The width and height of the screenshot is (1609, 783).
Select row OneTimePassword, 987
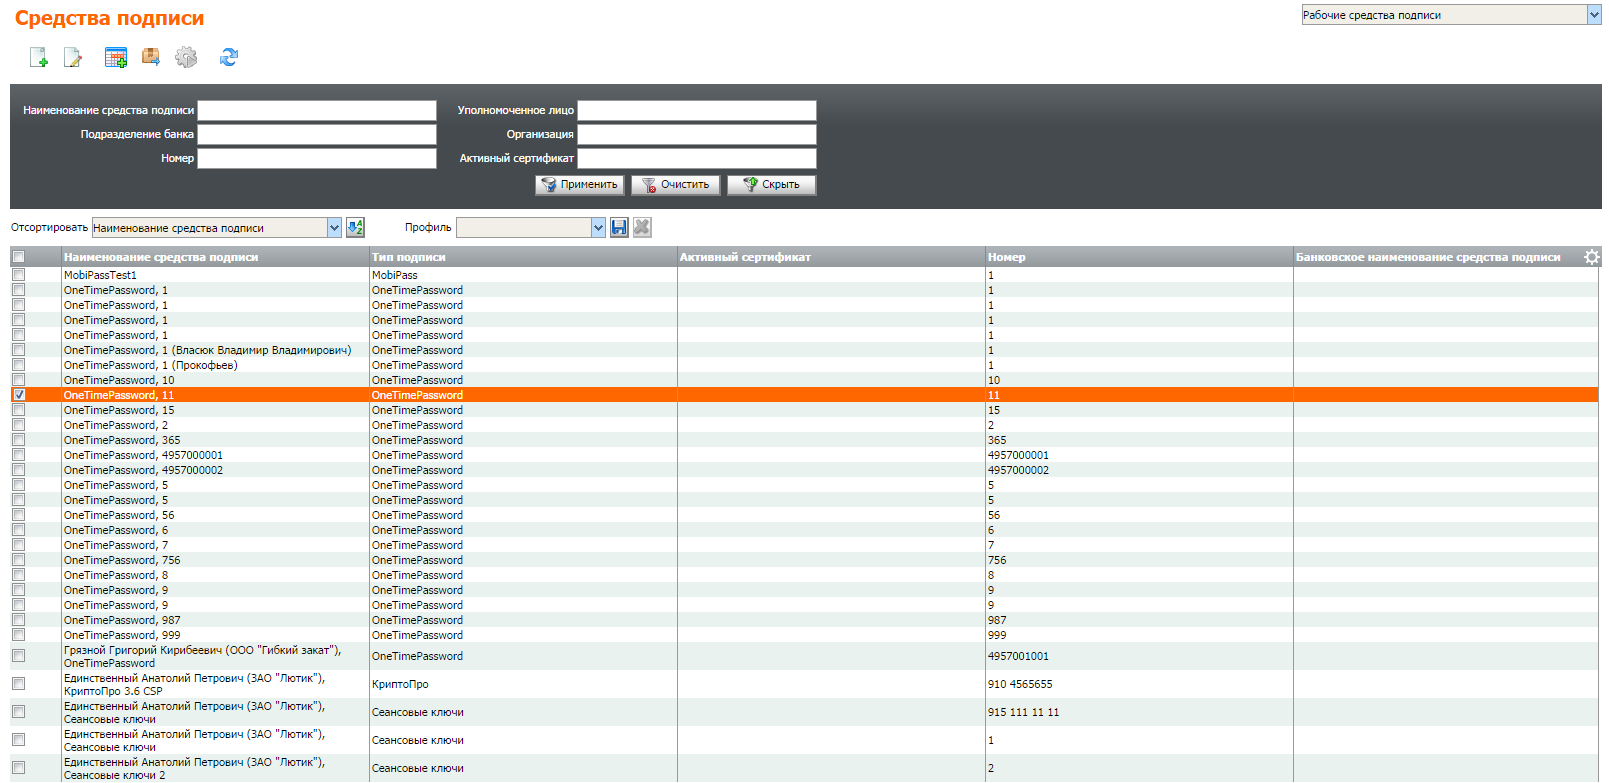point(804,620)
